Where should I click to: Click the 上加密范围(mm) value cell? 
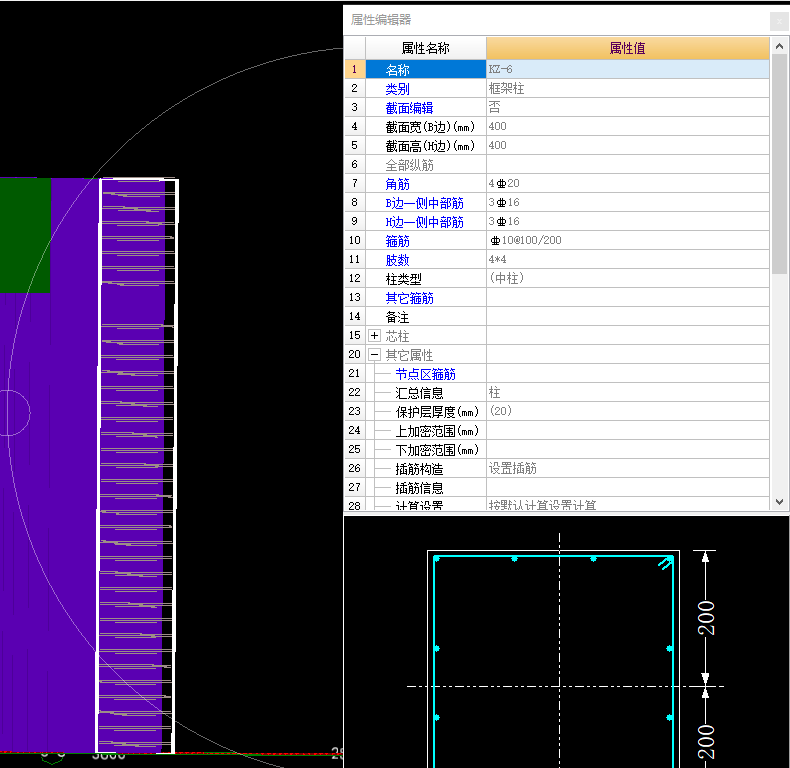[627, 430]
